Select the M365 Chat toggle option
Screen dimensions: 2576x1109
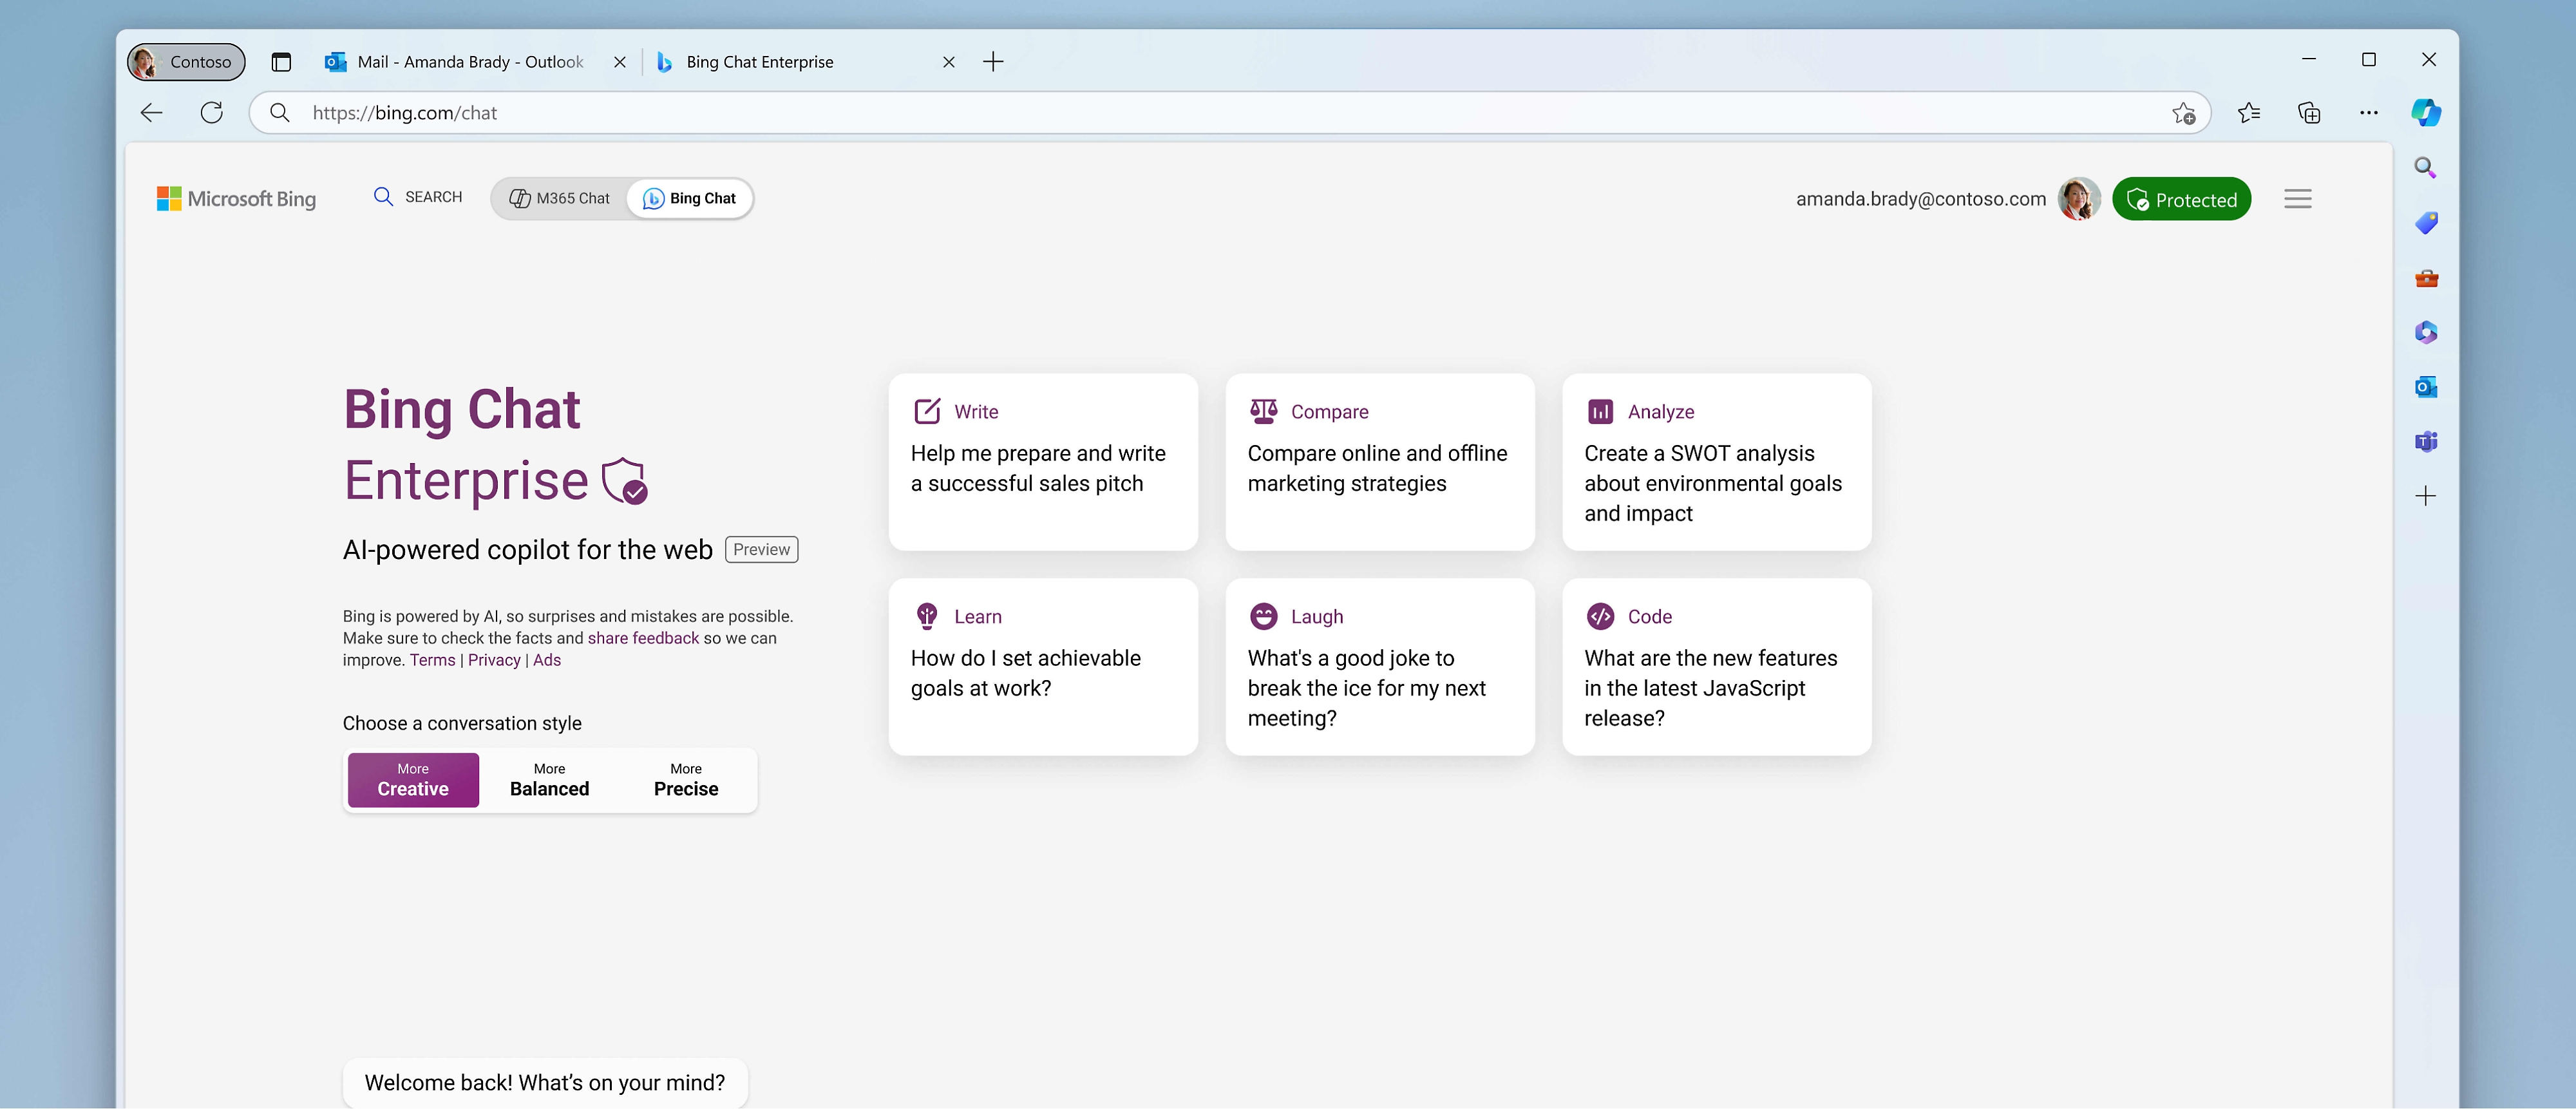tap(560, 198)
